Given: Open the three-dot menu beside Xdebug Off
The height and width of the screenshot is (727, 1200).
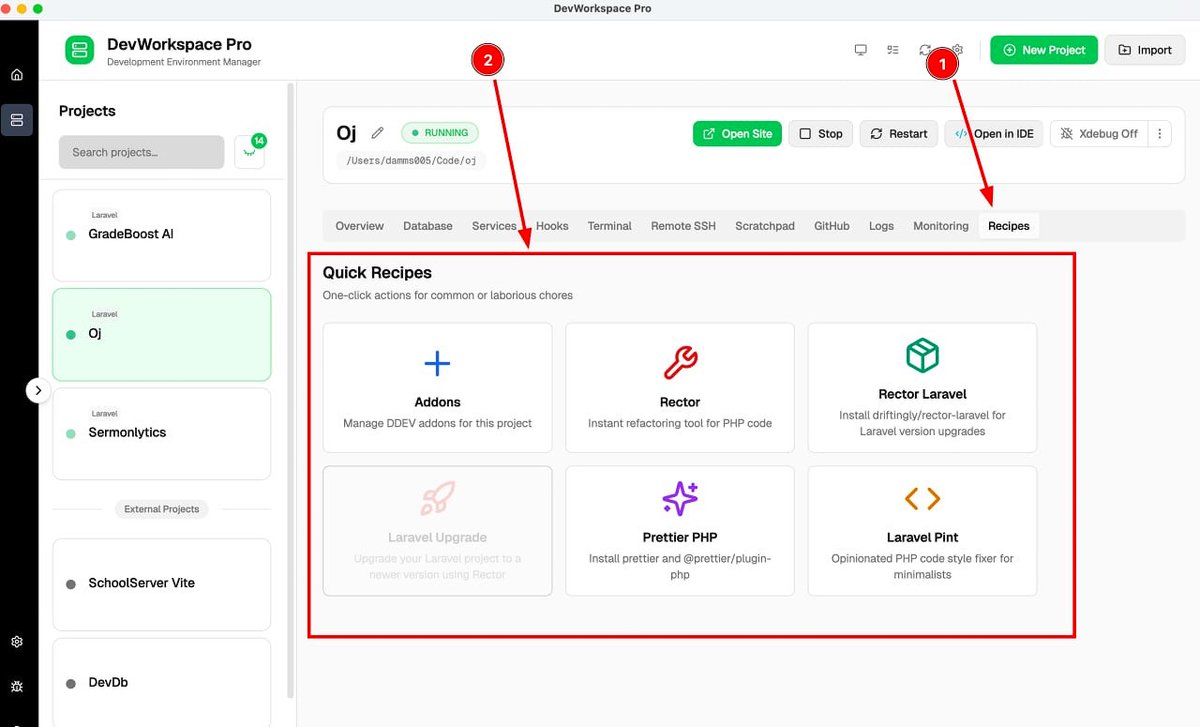Looking at the screenshot, I should pyautogui.click(x=1159, y=133).
